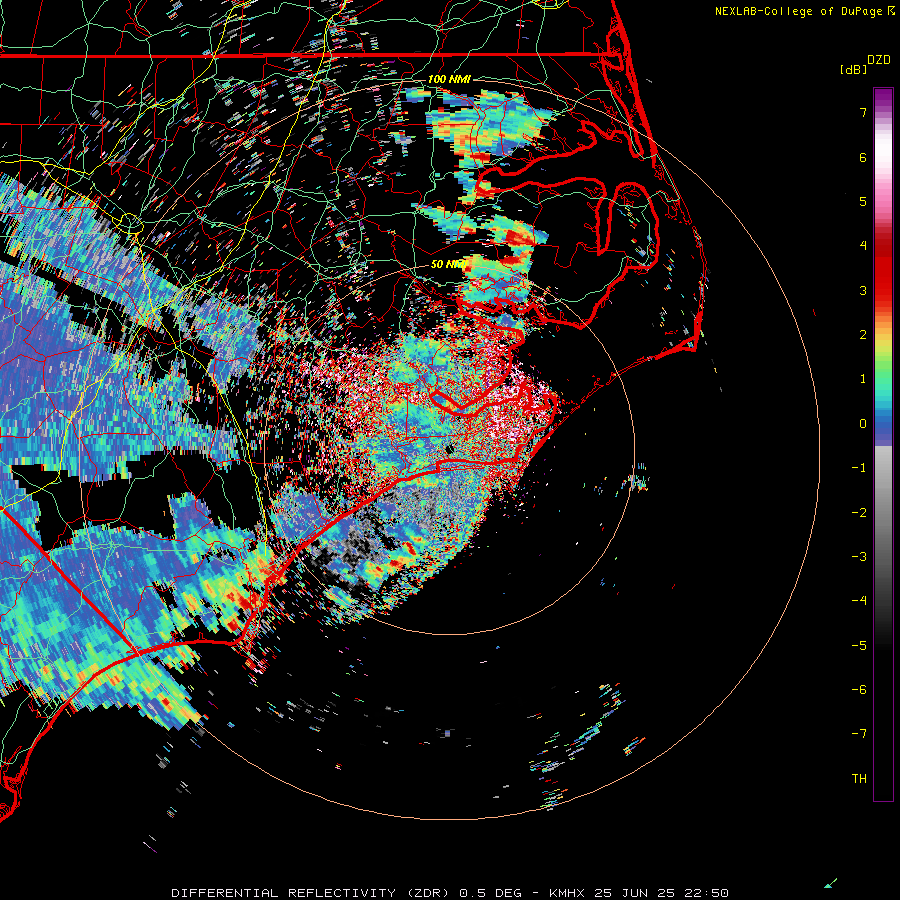Image resolution: width=900 pixels, height=900 pixels.
Task: Click the 7 dB value on color scale
Action: [863, 112]
